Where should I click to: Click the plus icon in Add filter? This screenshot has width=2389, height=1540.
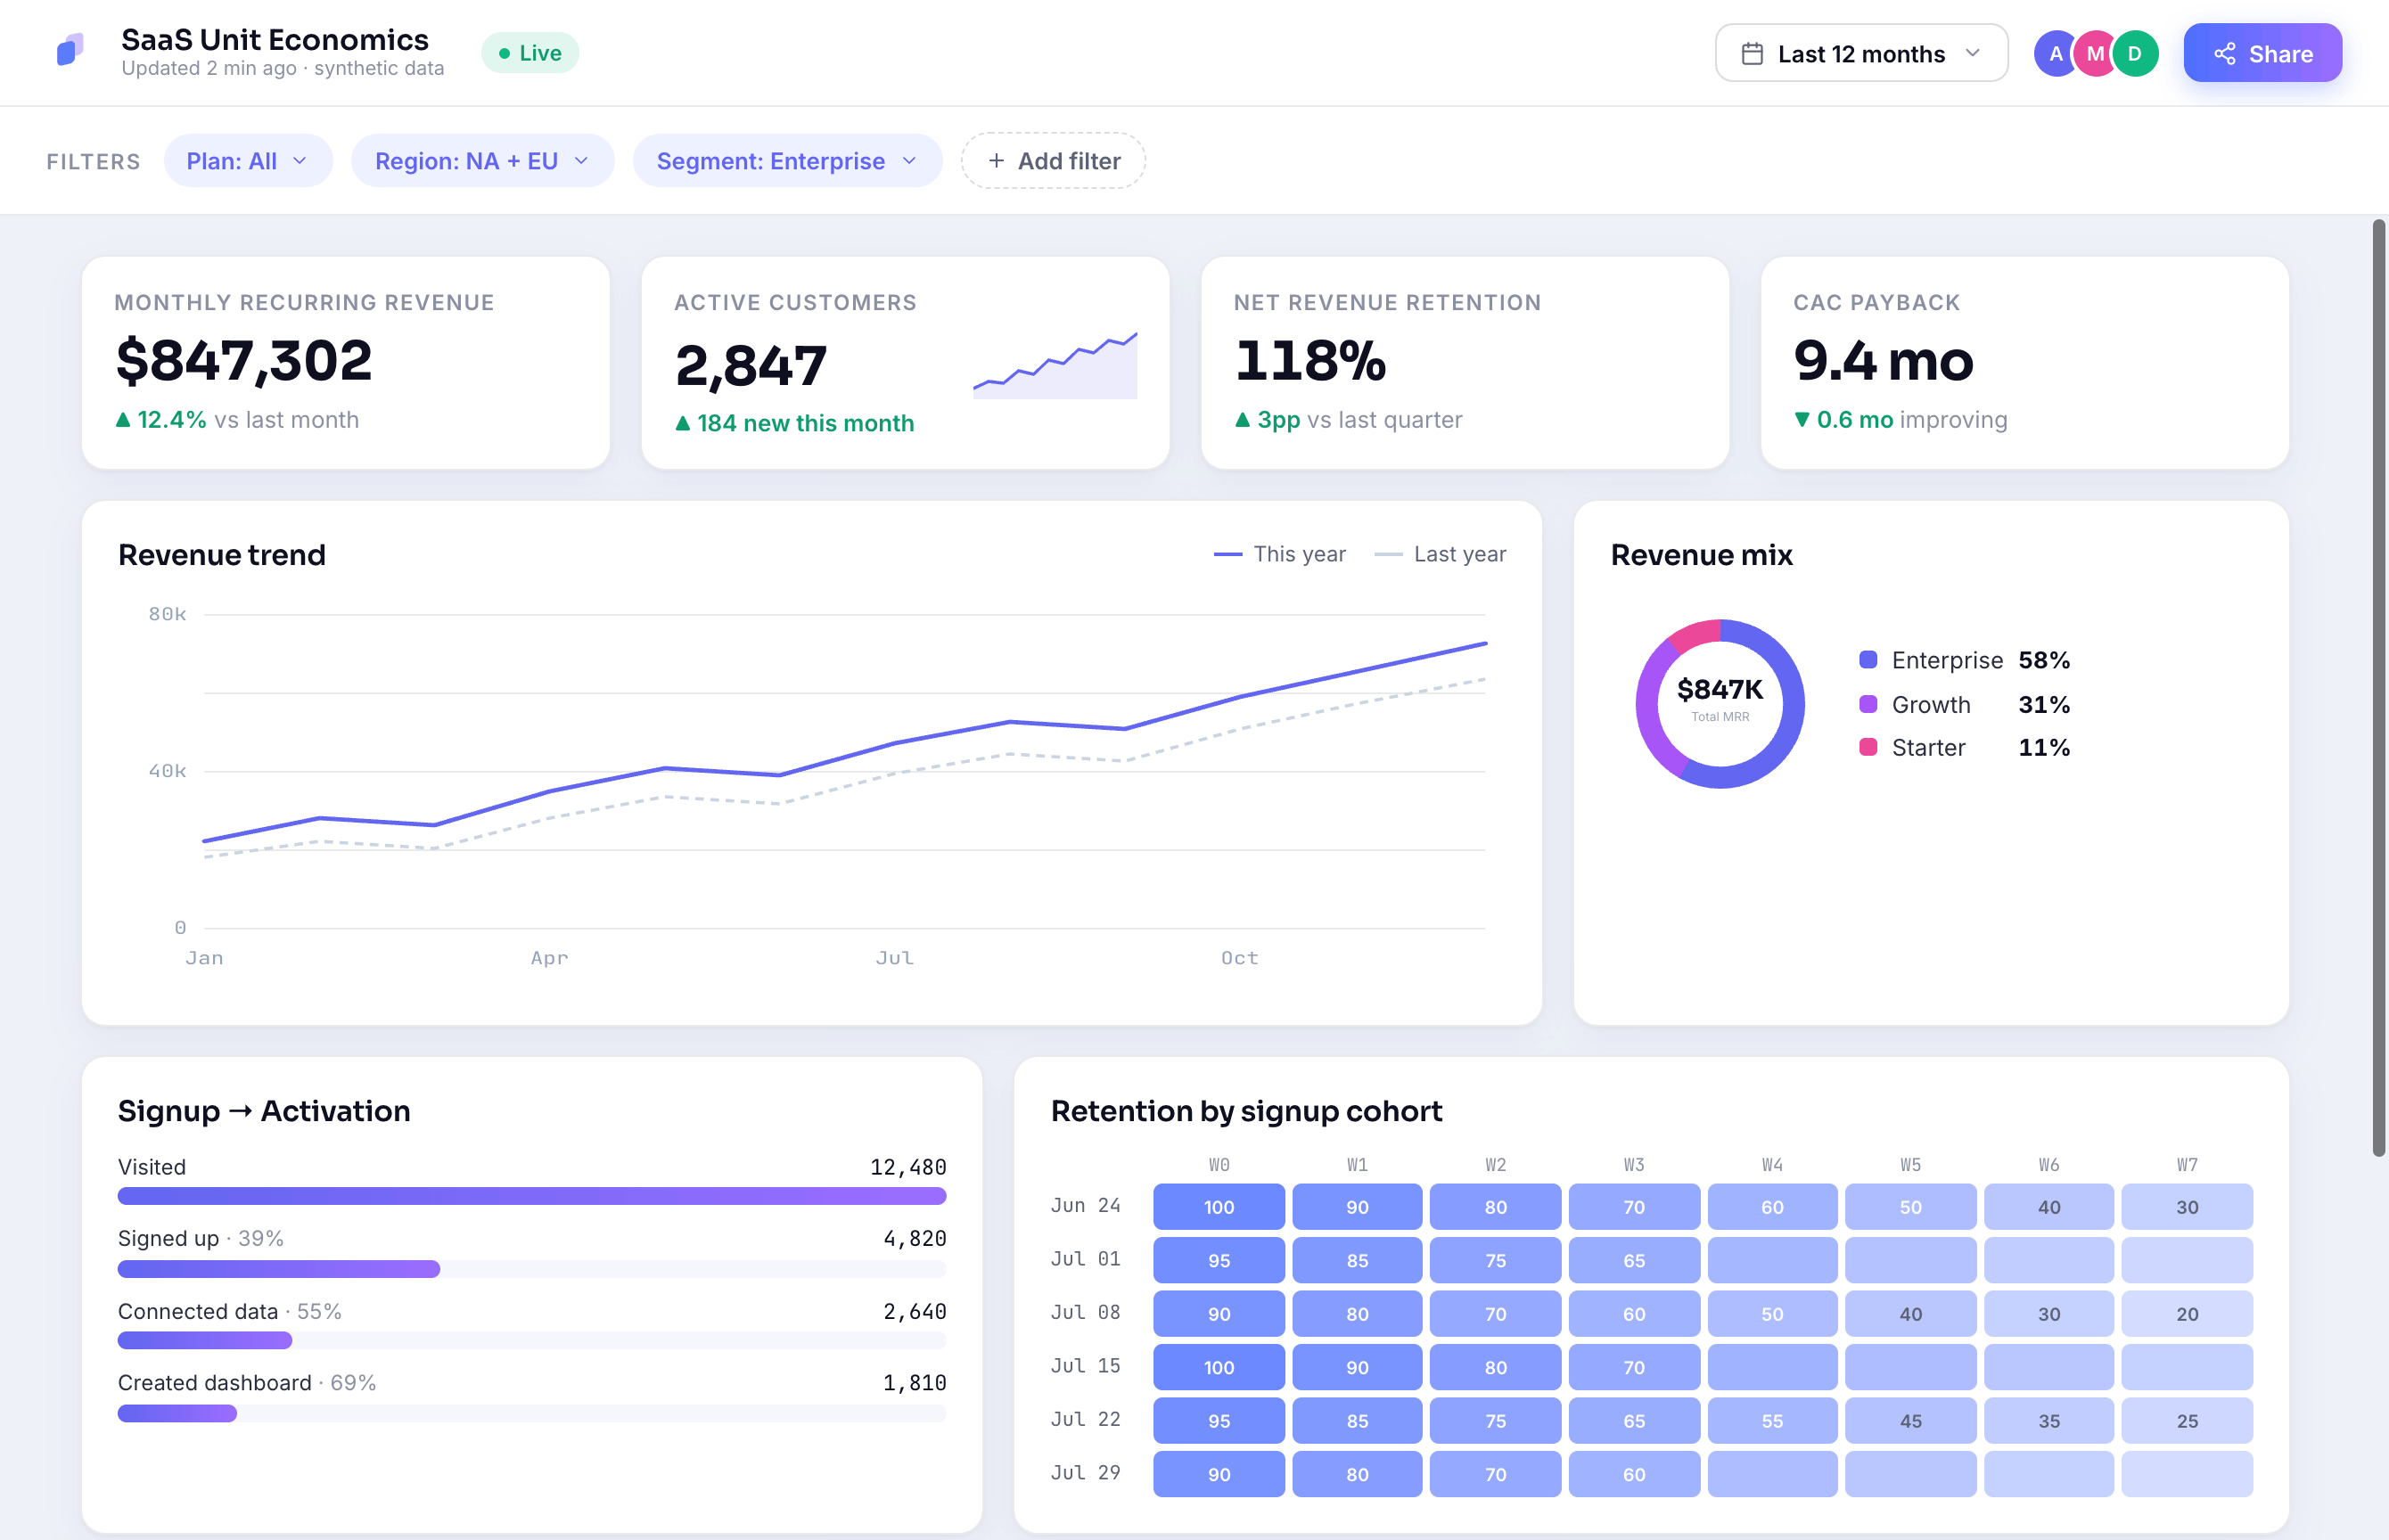click(996, 161)
